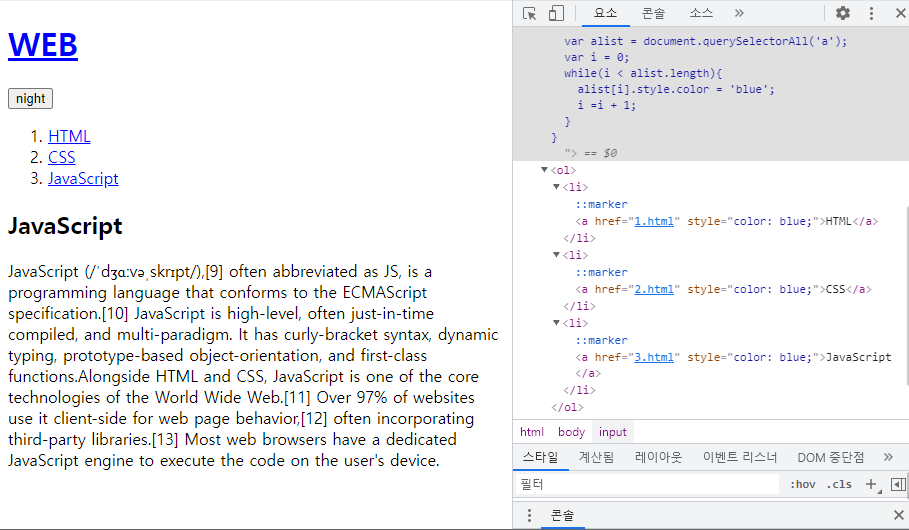
Task: Open the JavaScript list link
Action: 83,179
